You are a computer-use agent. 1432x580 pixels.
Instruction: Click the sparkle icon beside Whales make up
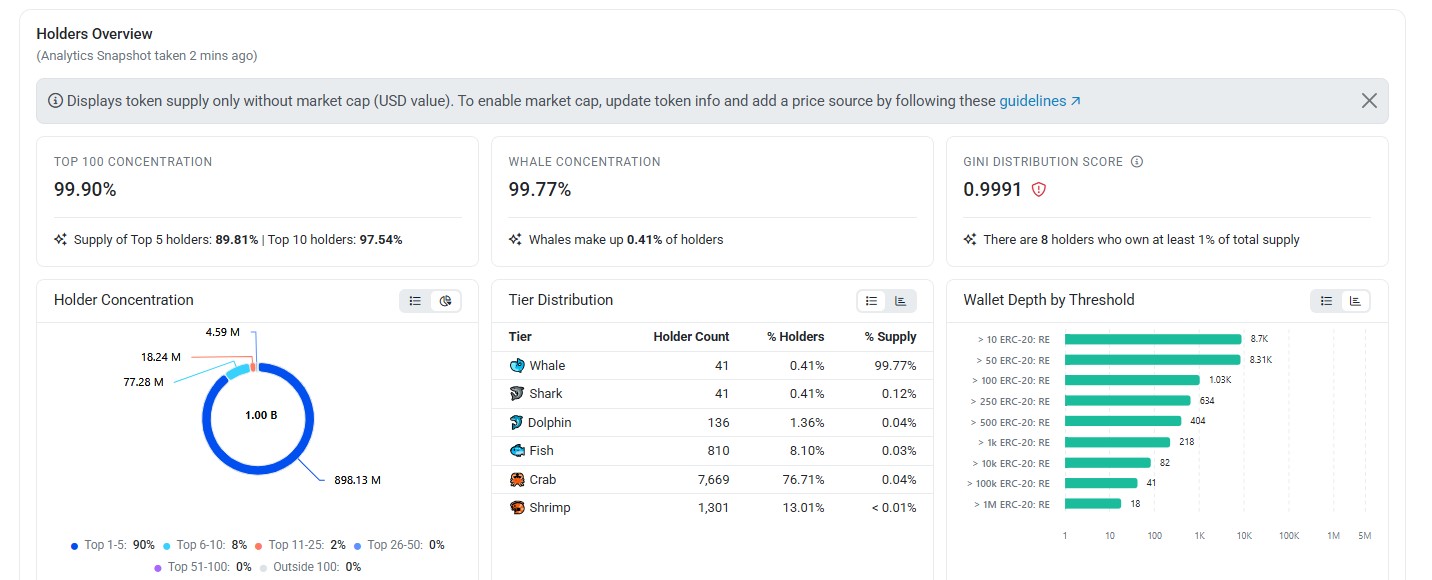[x=516, y=240]
